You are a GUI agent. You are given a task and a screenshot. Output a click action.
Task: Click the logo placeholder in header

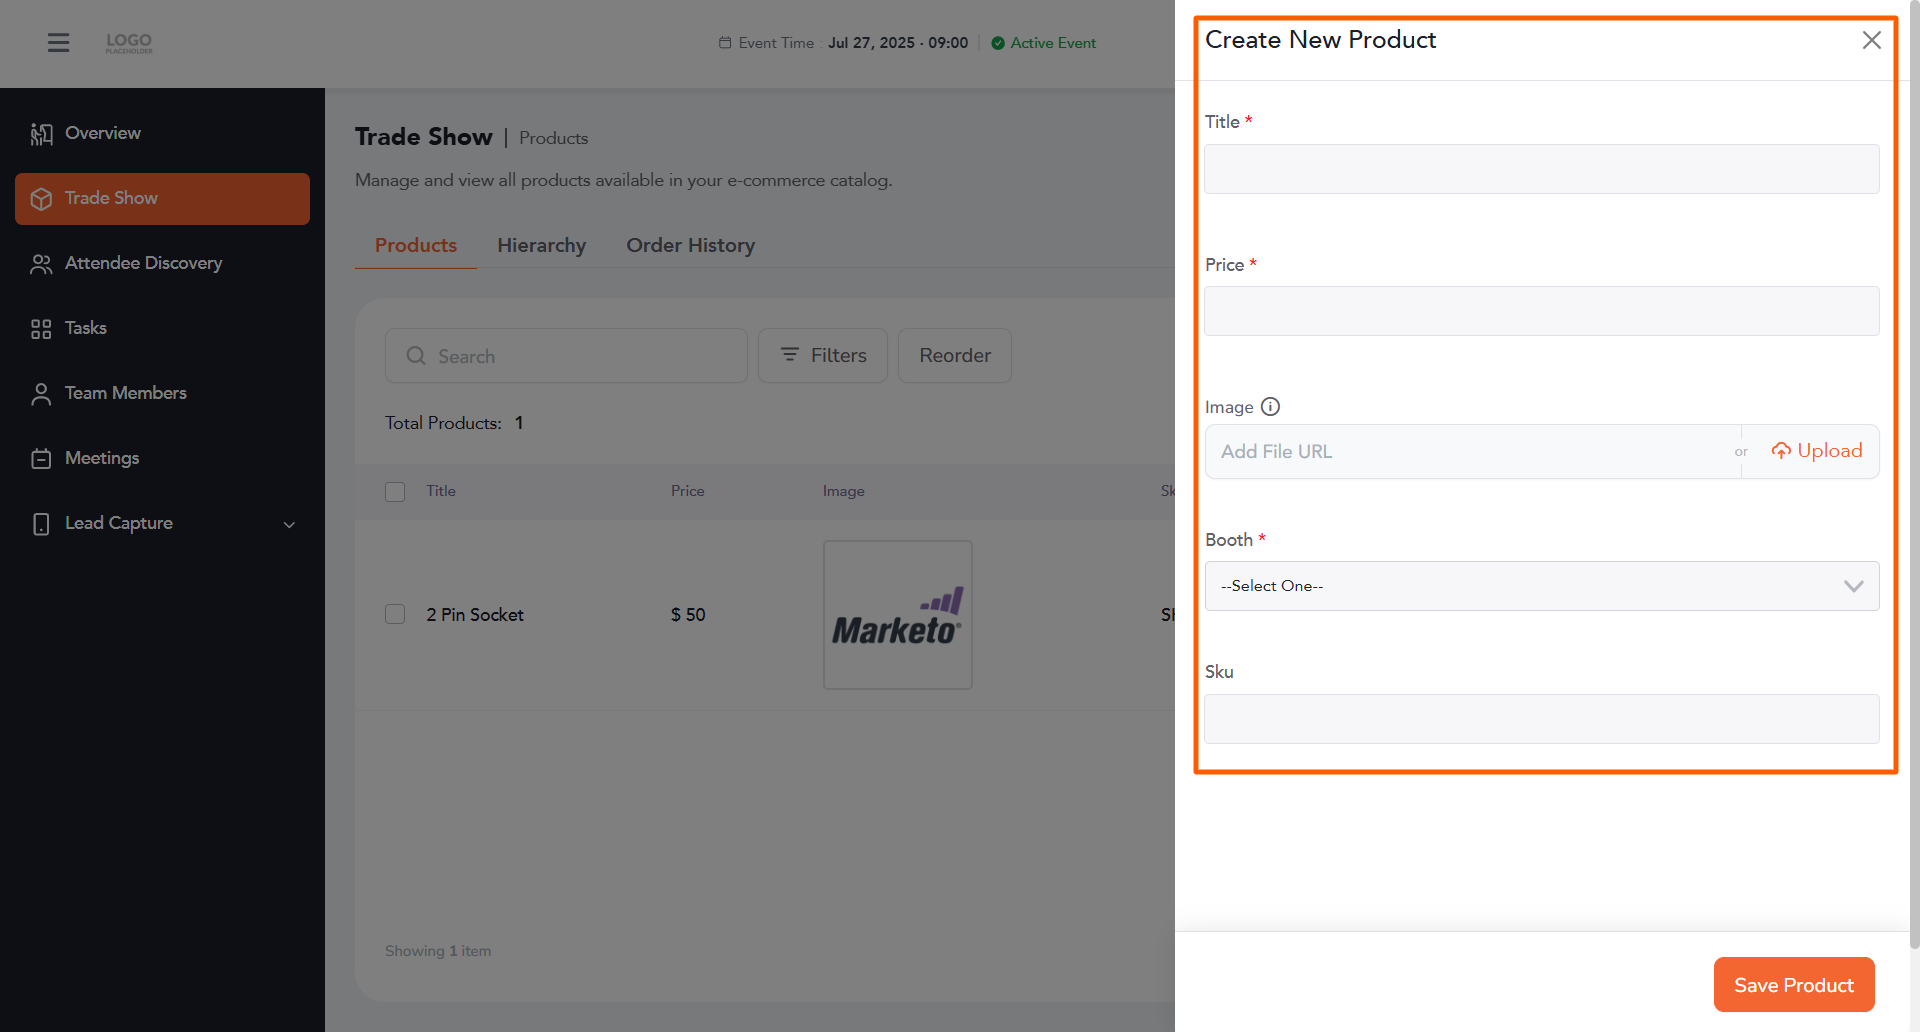pyautogui.click(x=129, y=43)
